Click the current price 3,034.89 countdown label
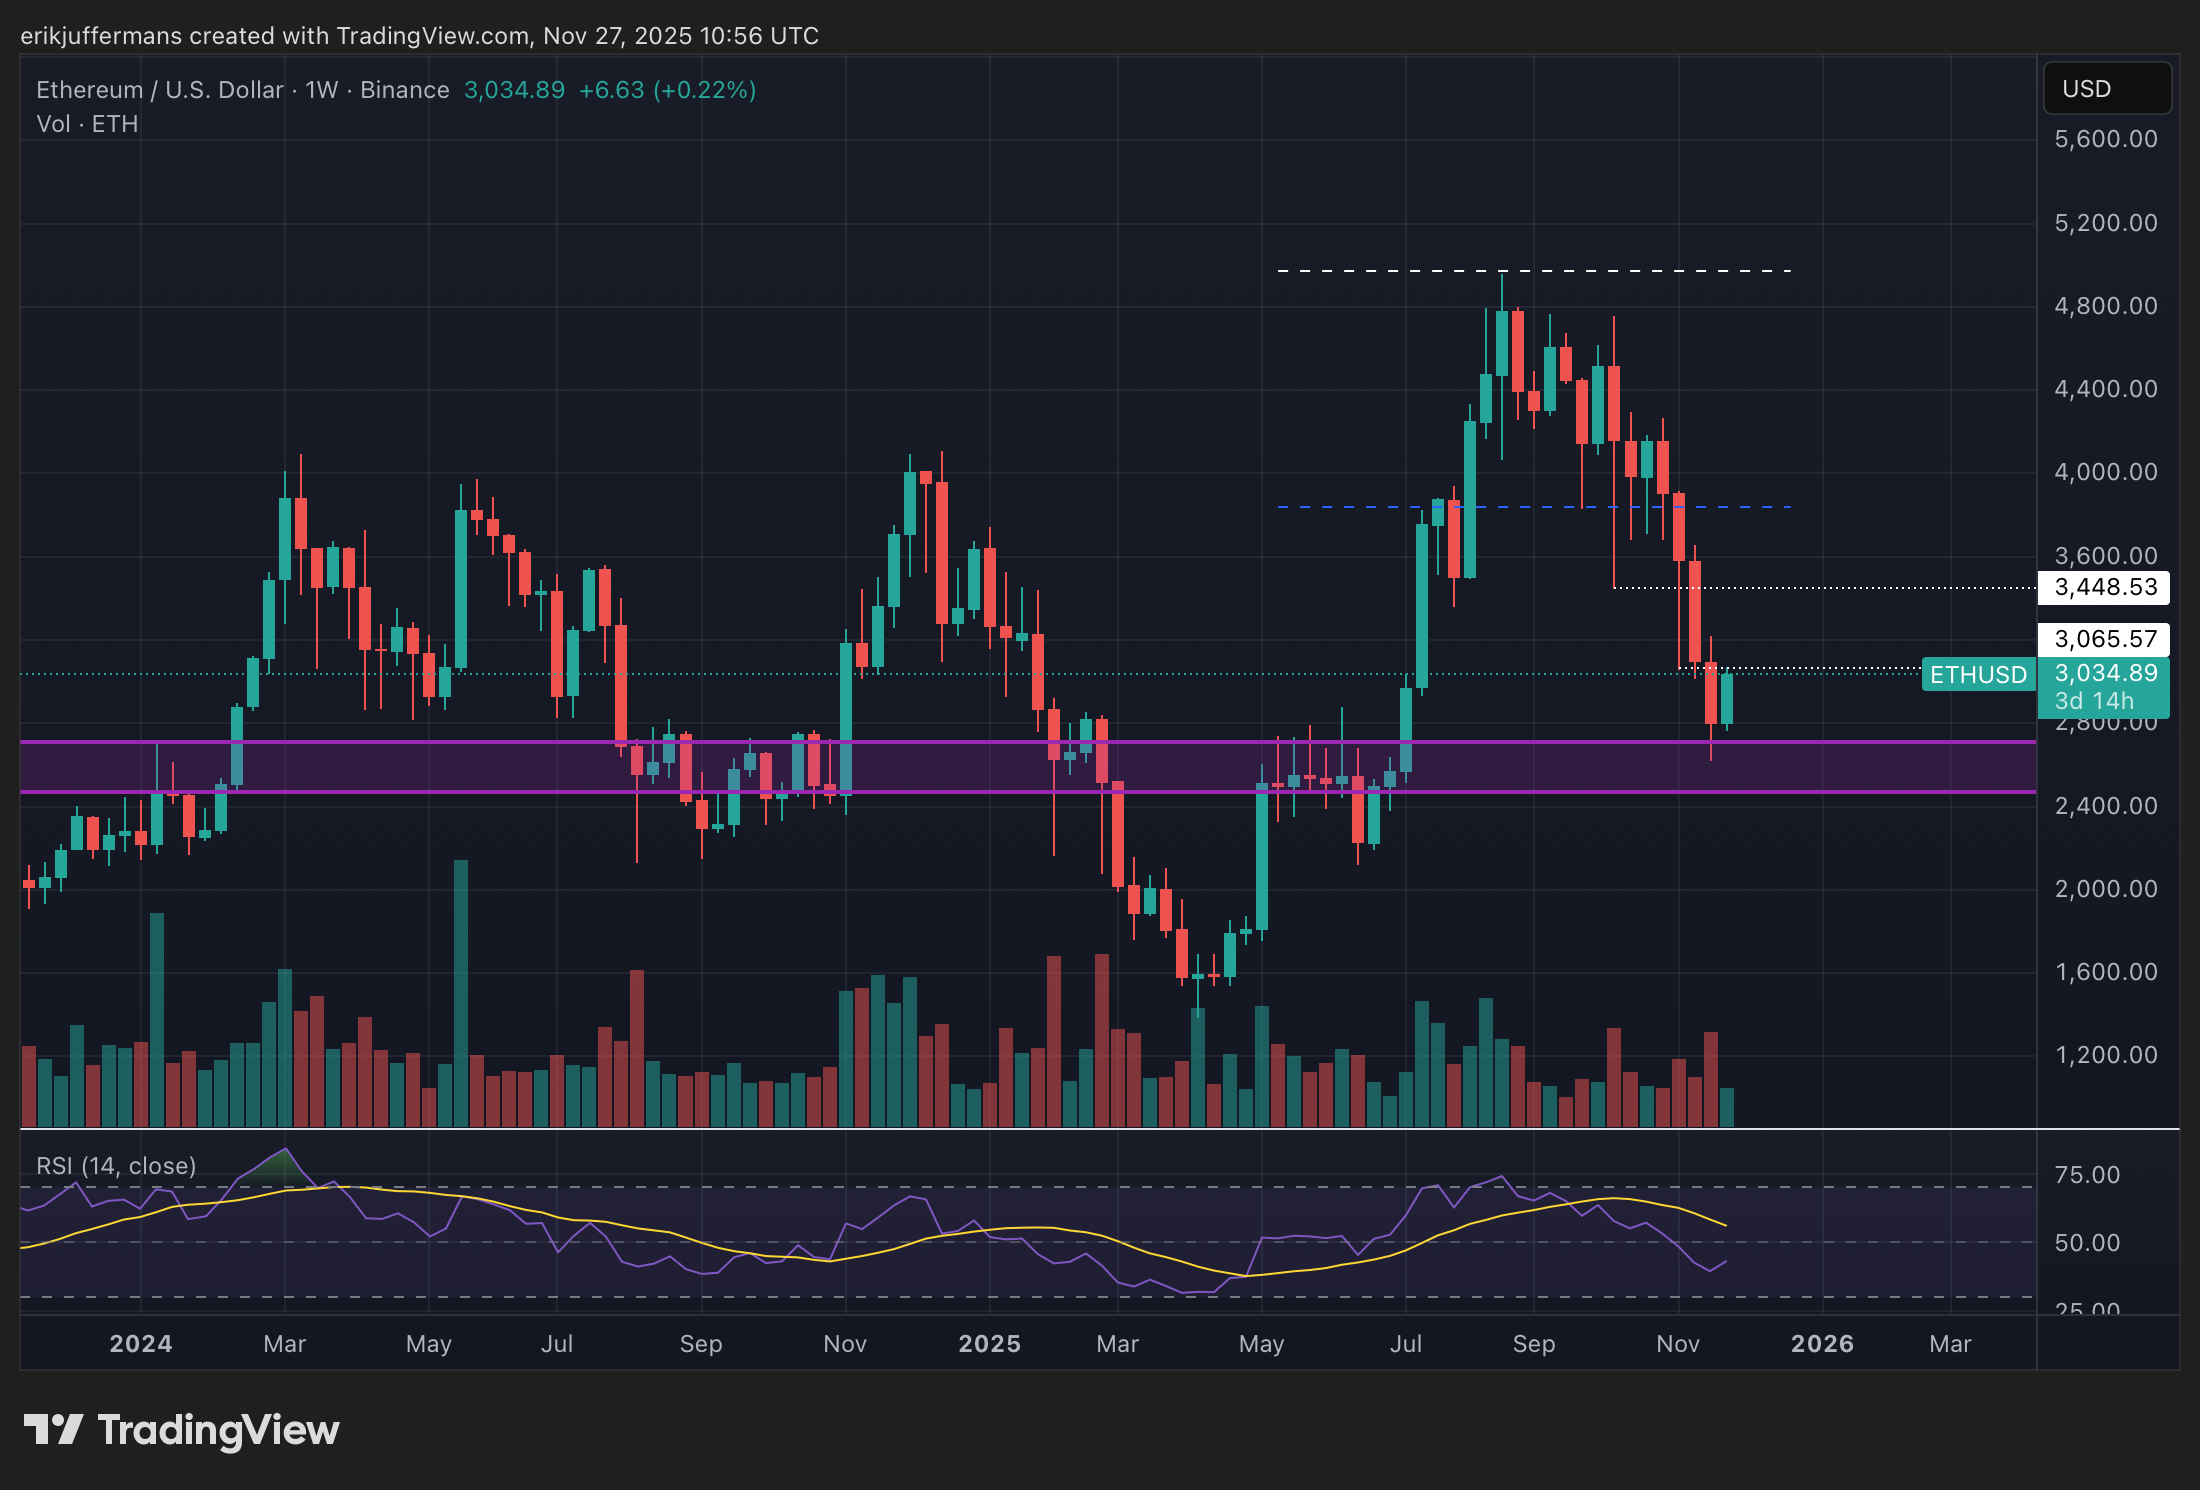 click(2104, 687)
